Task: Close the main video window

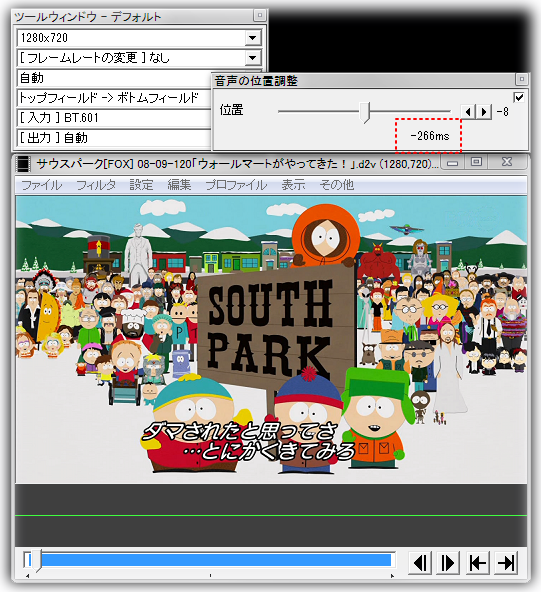Action: 507,163
